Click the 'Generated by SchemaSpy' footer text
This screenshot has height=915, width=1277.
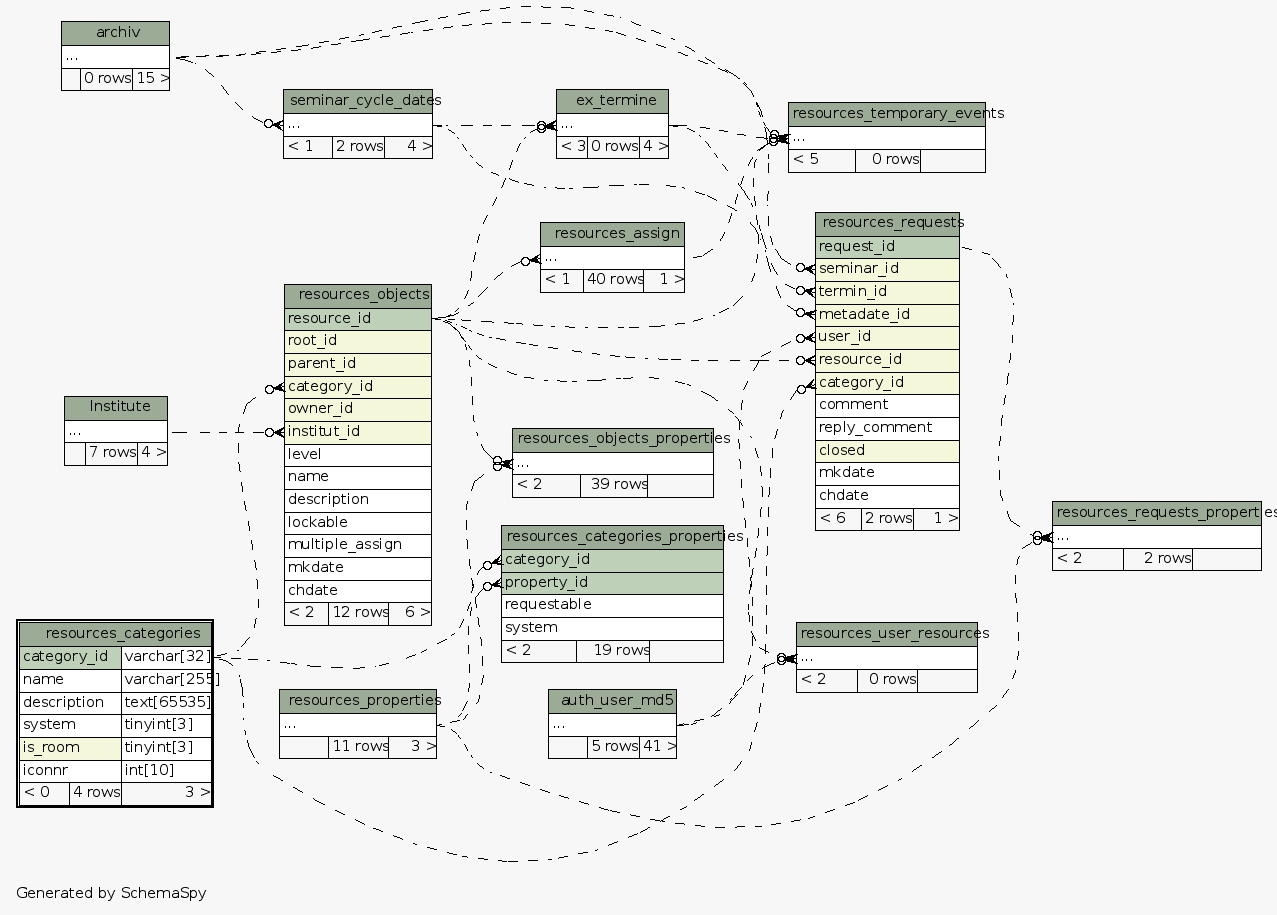click(x=111, y=893)
